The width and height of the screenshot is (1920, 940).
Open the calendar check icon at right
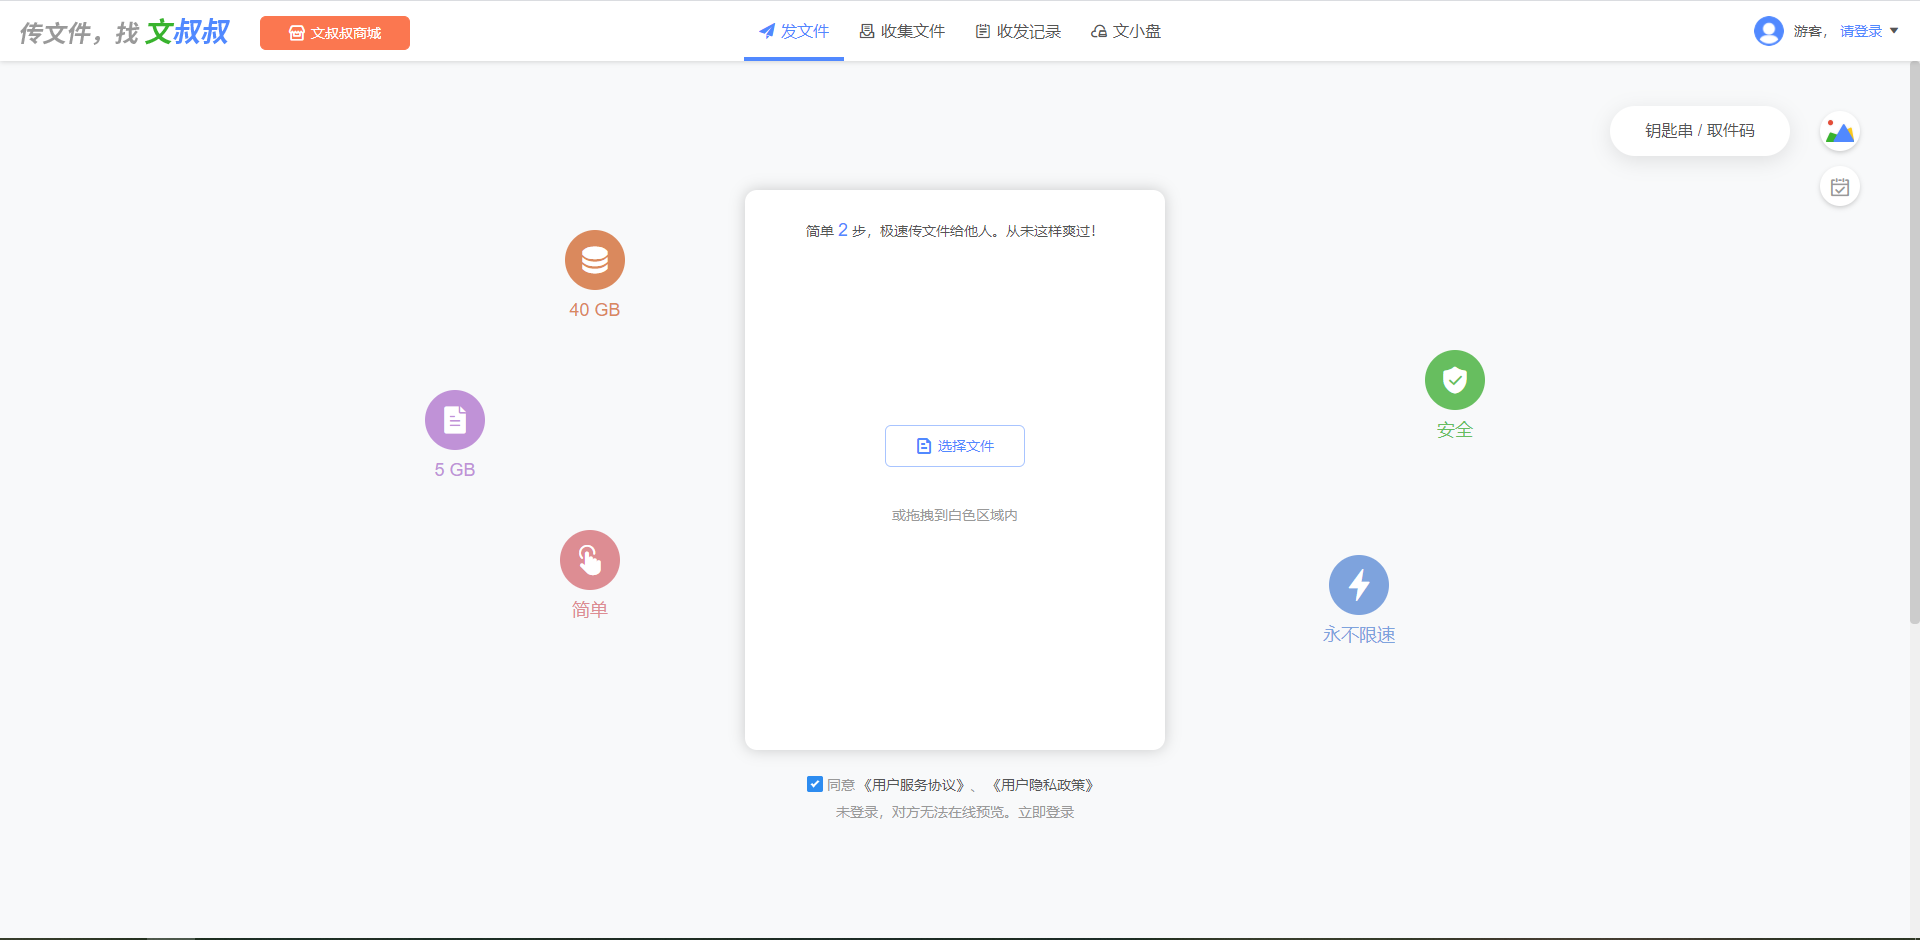(1840, 187)
